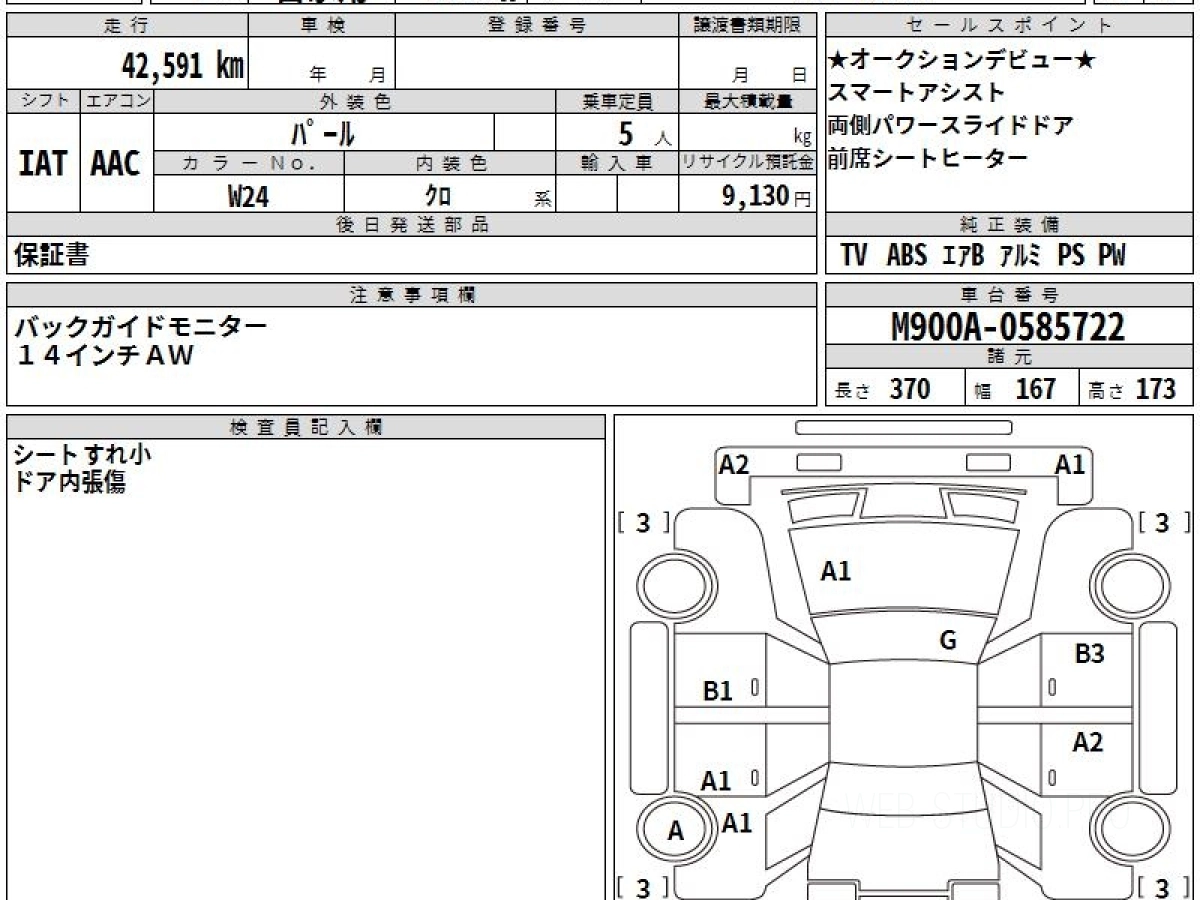The width and height of the screenshot is (1200, 900).
Task: Click the 両側パワースライドドア line
Action: (x=951, y=126)
